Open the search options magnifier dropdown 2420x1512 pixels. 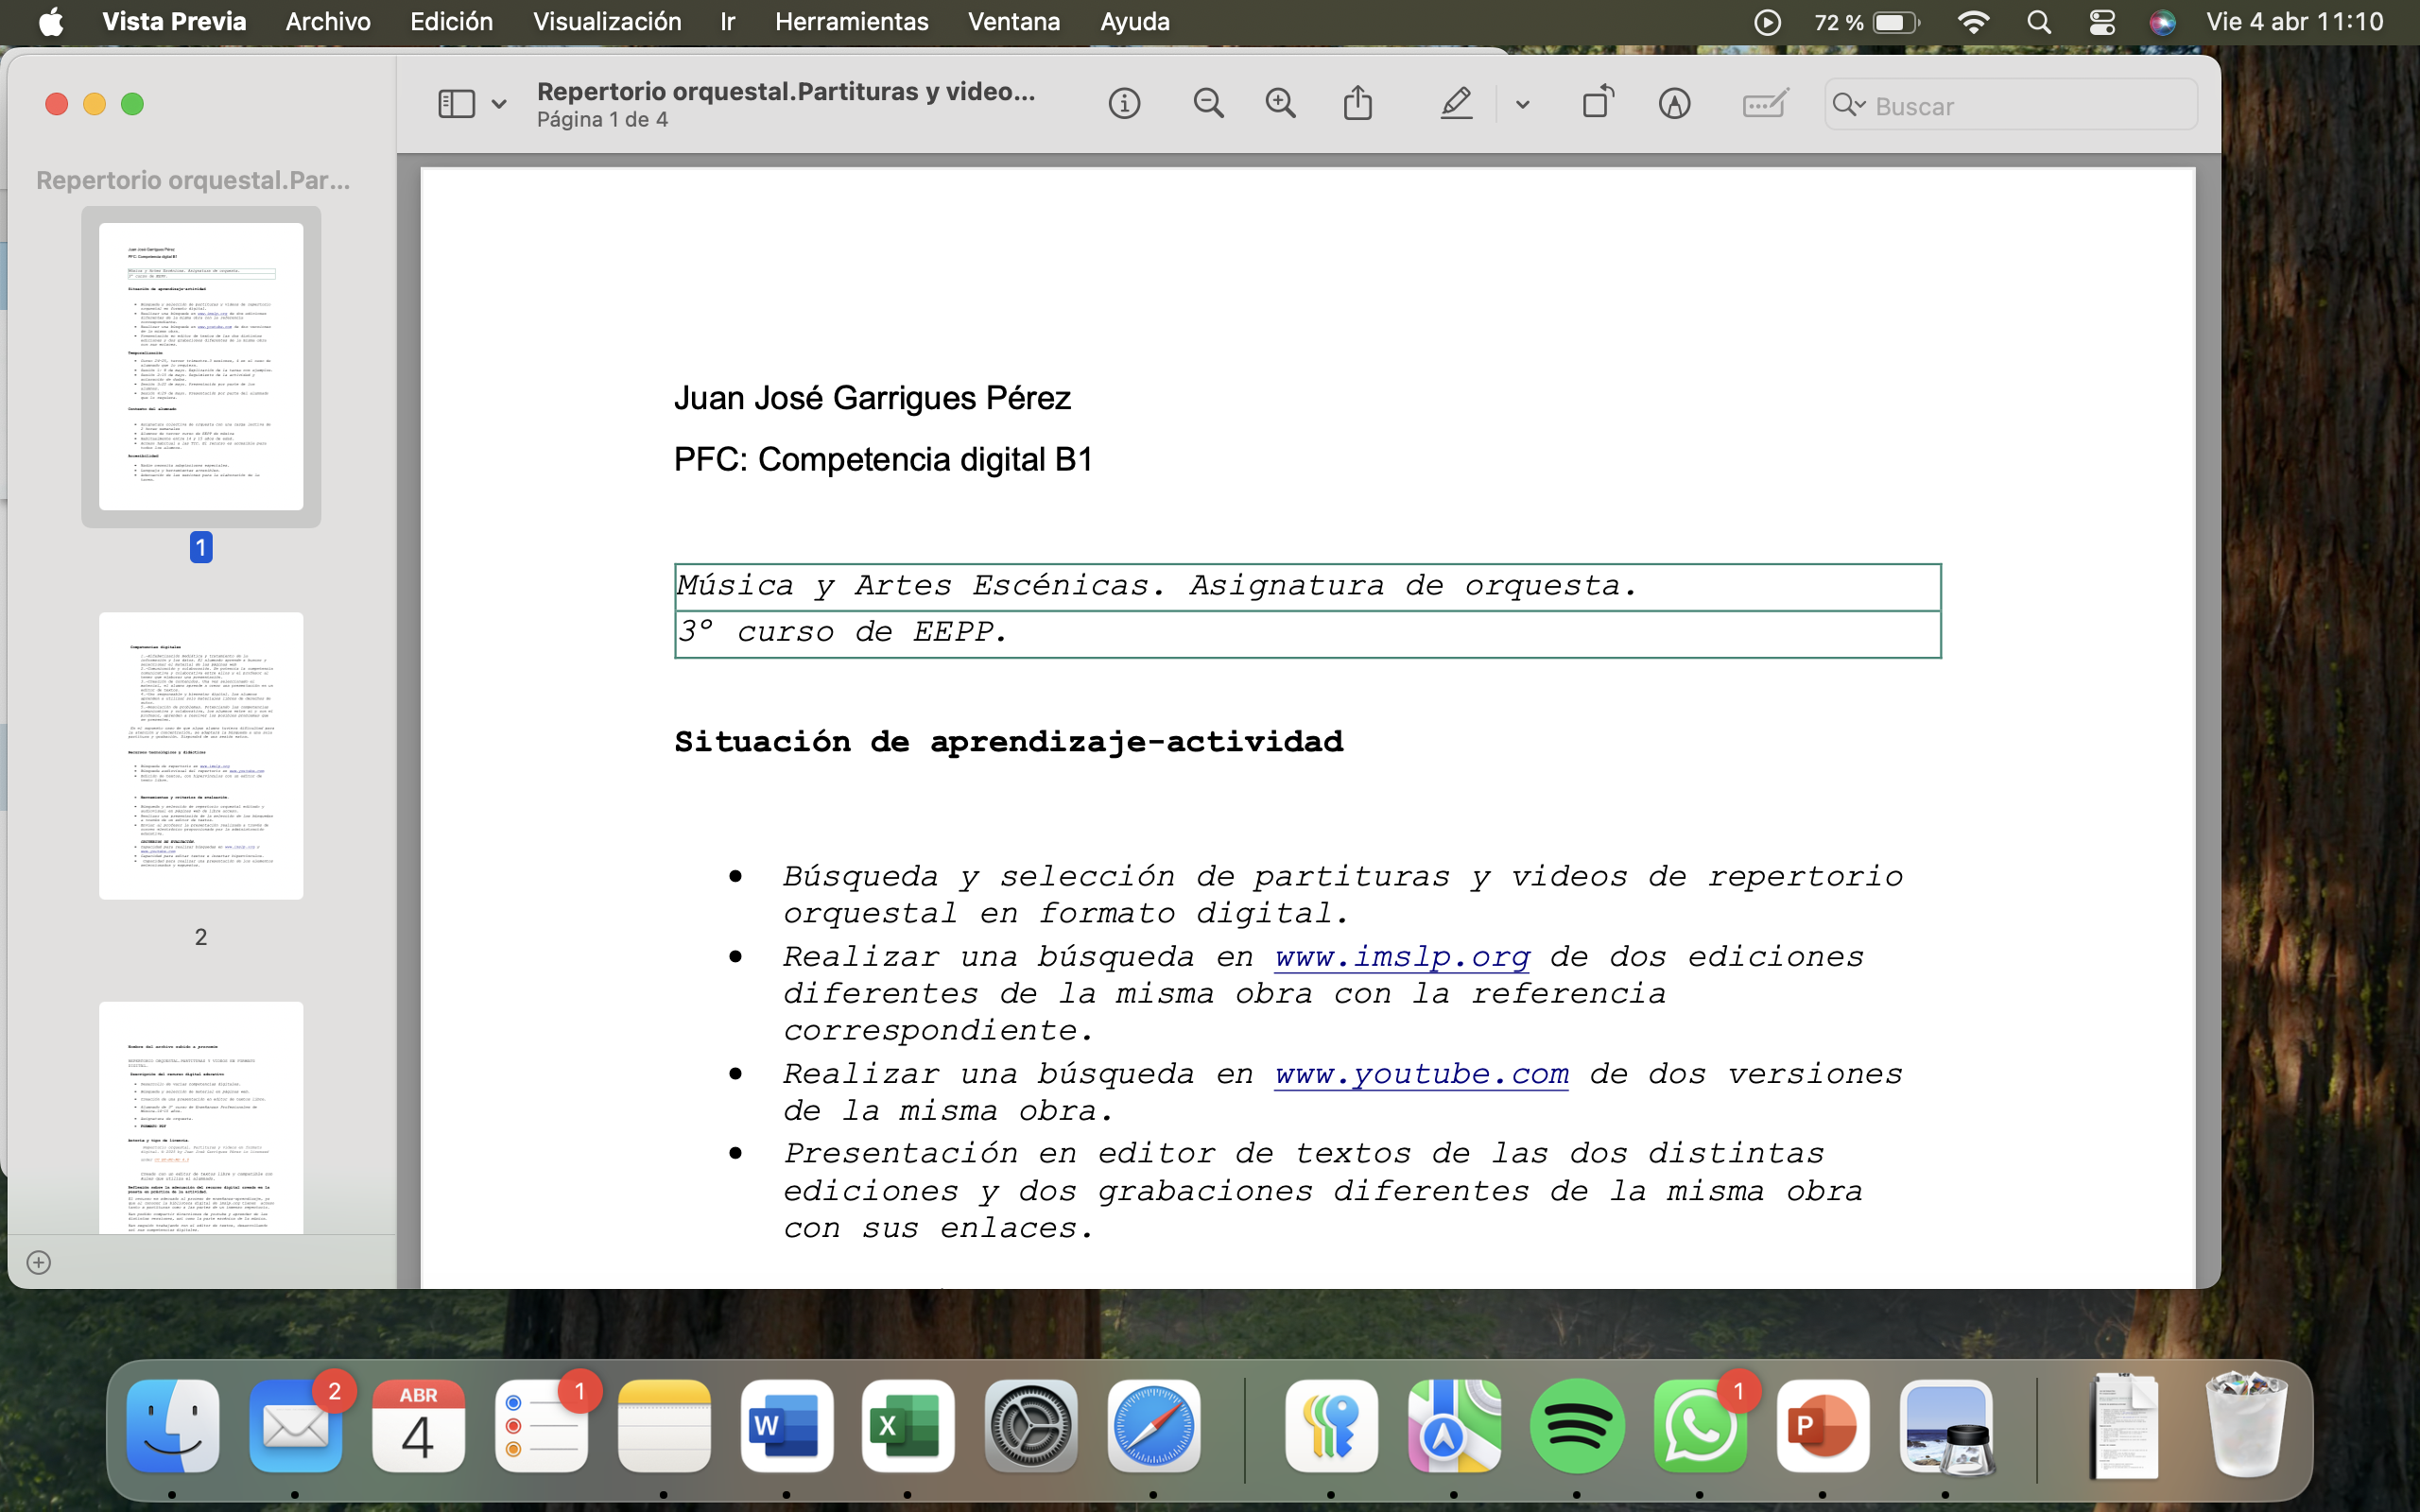[x=1849, y=105]
